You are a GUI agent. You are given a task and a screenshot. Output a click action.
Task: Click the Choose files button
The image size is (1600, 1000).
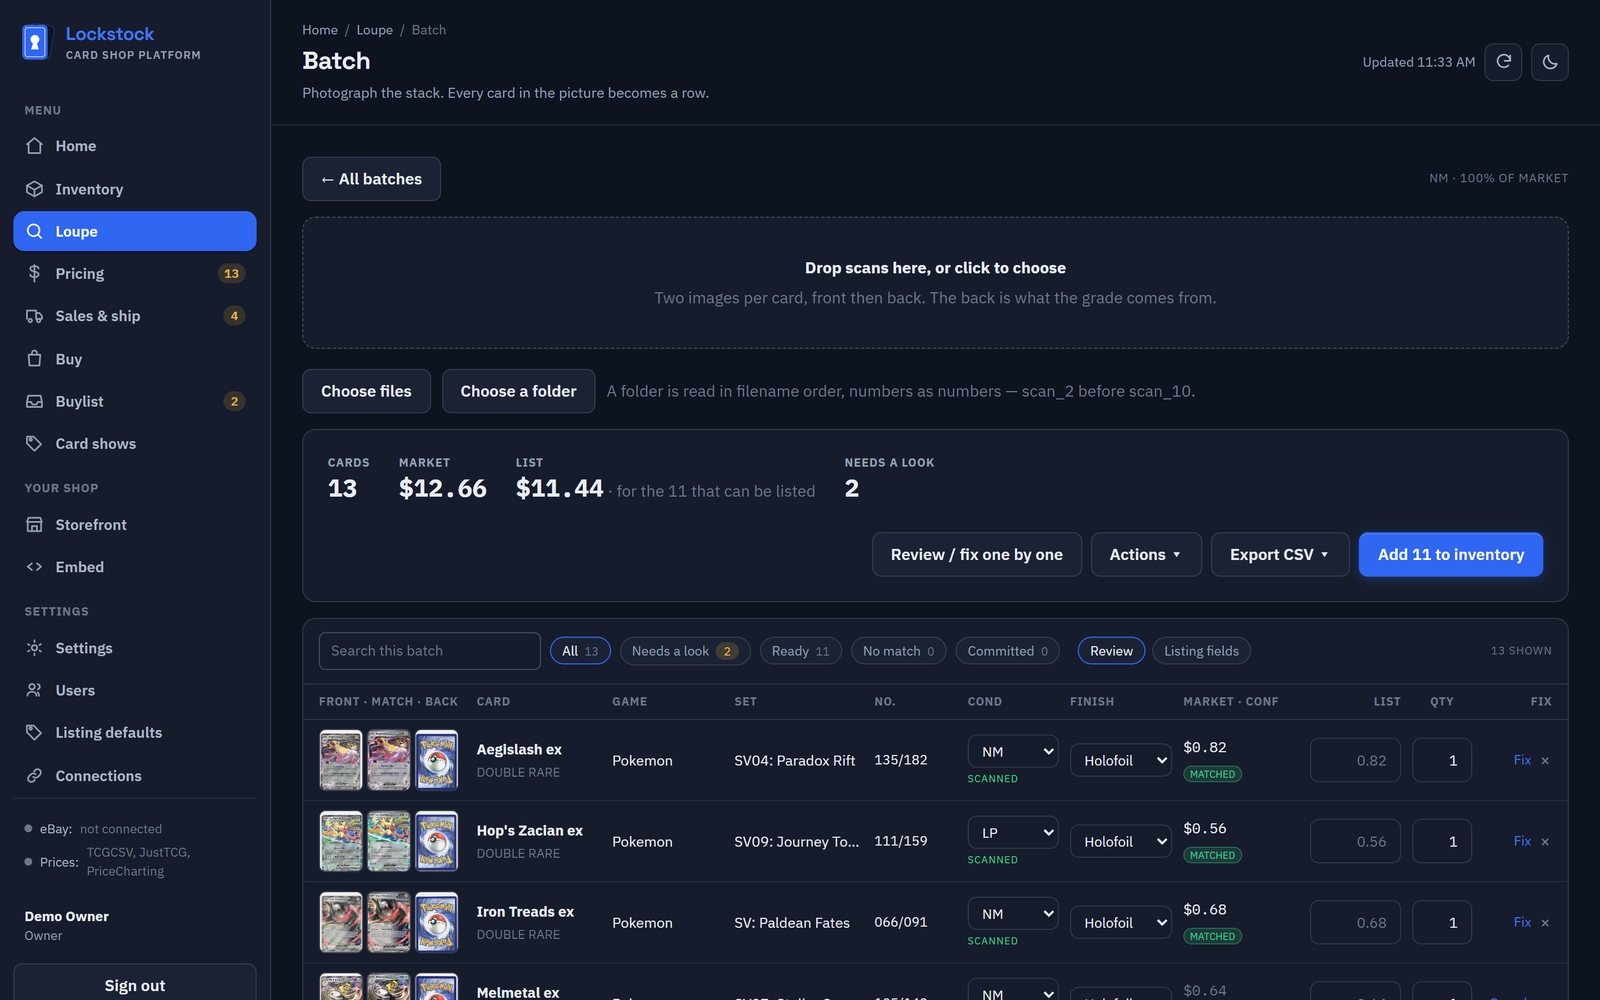pos(366,391)
